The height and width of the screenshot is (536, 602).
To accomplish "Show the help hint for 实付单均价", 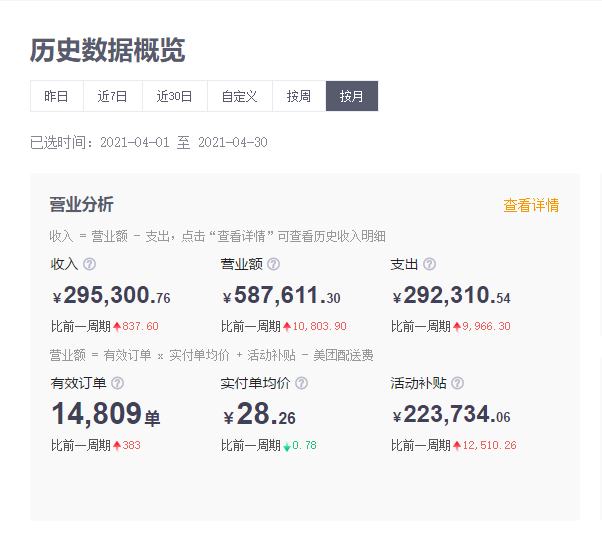I will point(301,383).
